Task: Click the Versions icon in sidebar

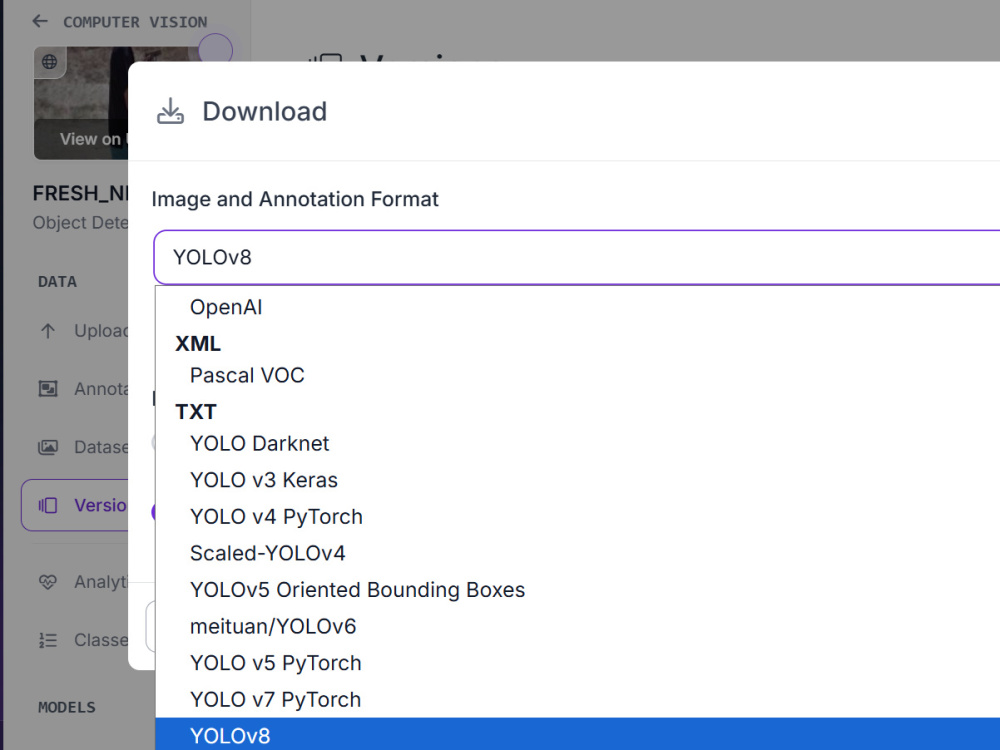Action: 48,506
